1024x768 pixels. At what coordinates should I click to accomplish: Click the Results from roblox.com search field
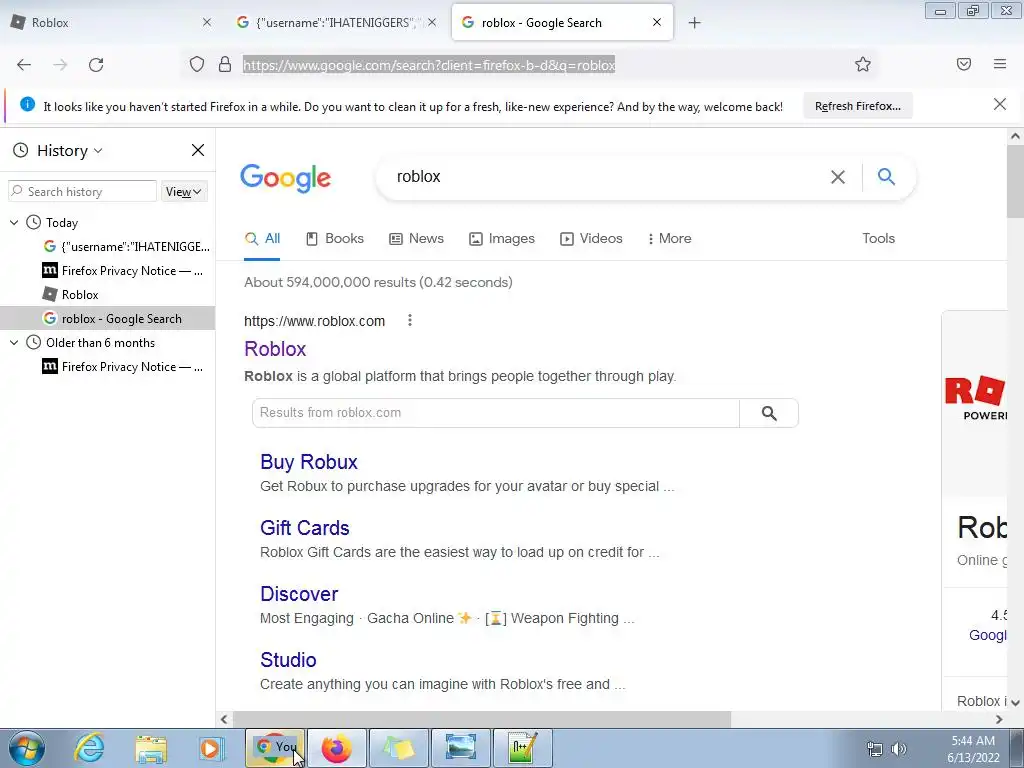(496, 413)
